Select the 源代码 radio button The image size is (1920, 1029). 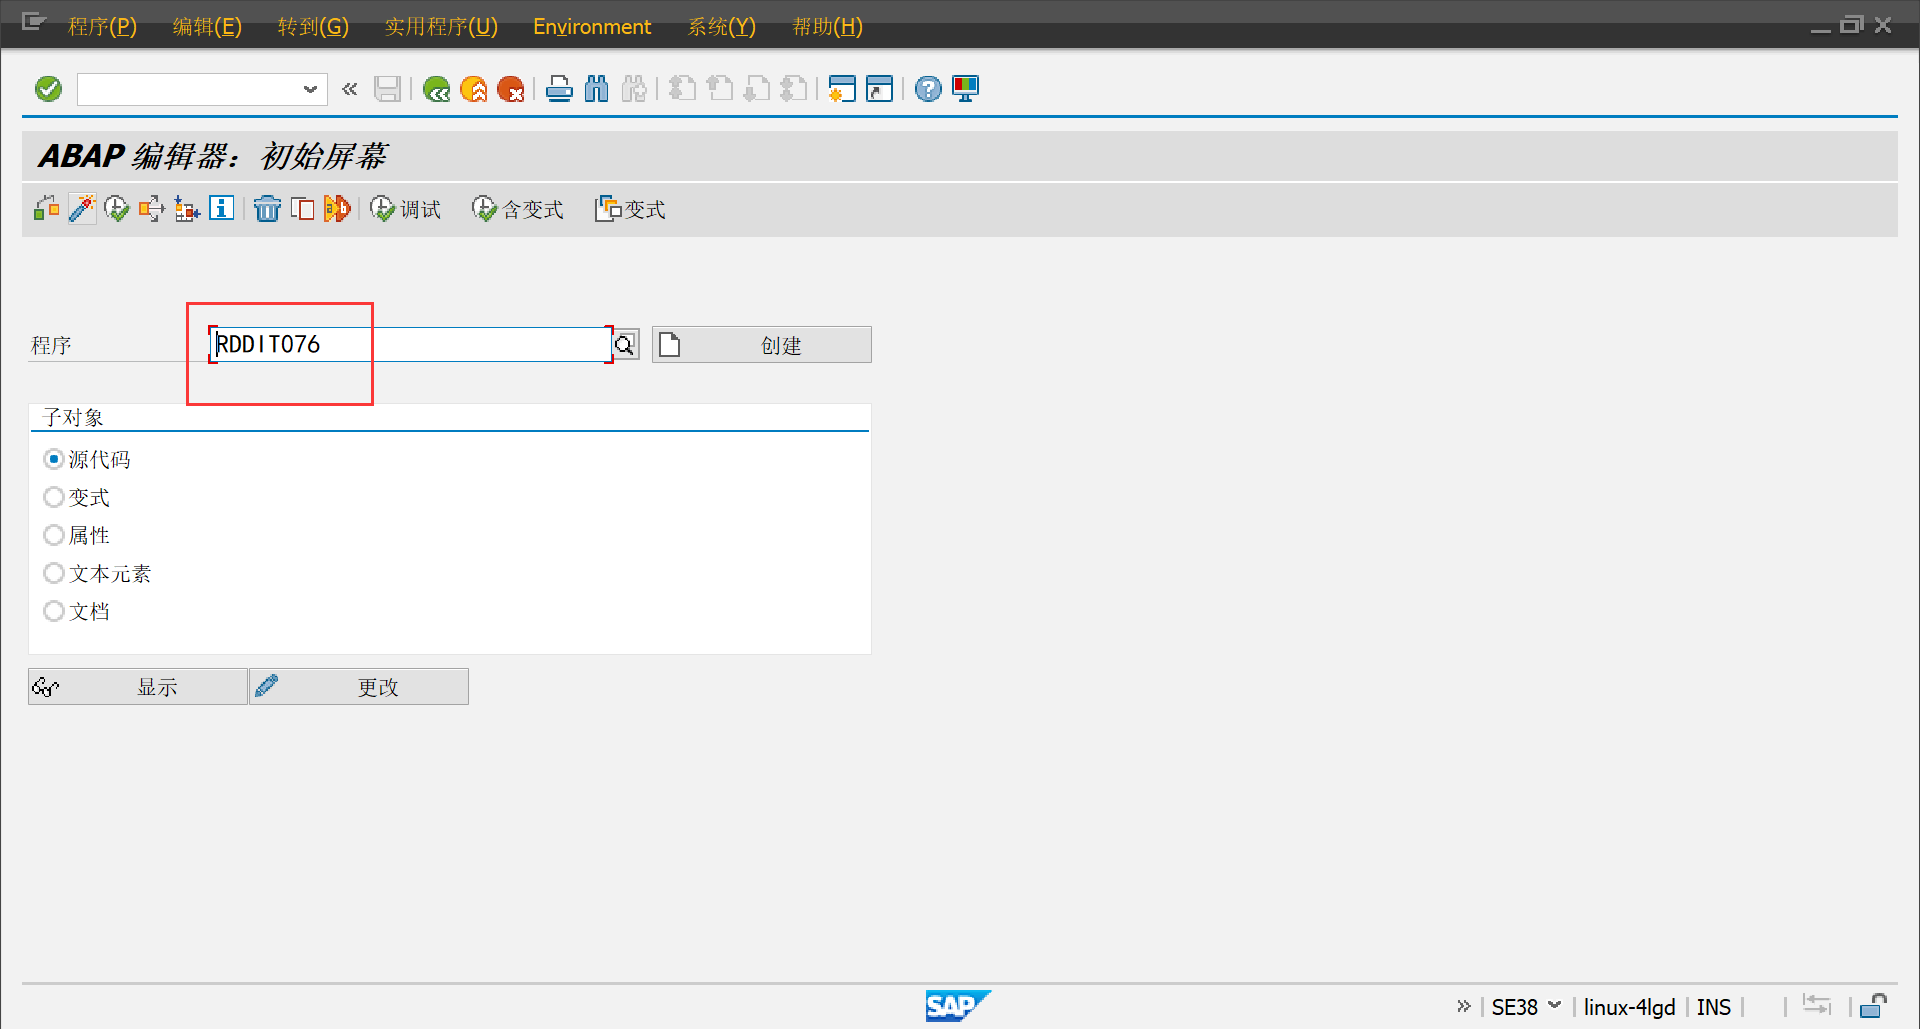54,459
